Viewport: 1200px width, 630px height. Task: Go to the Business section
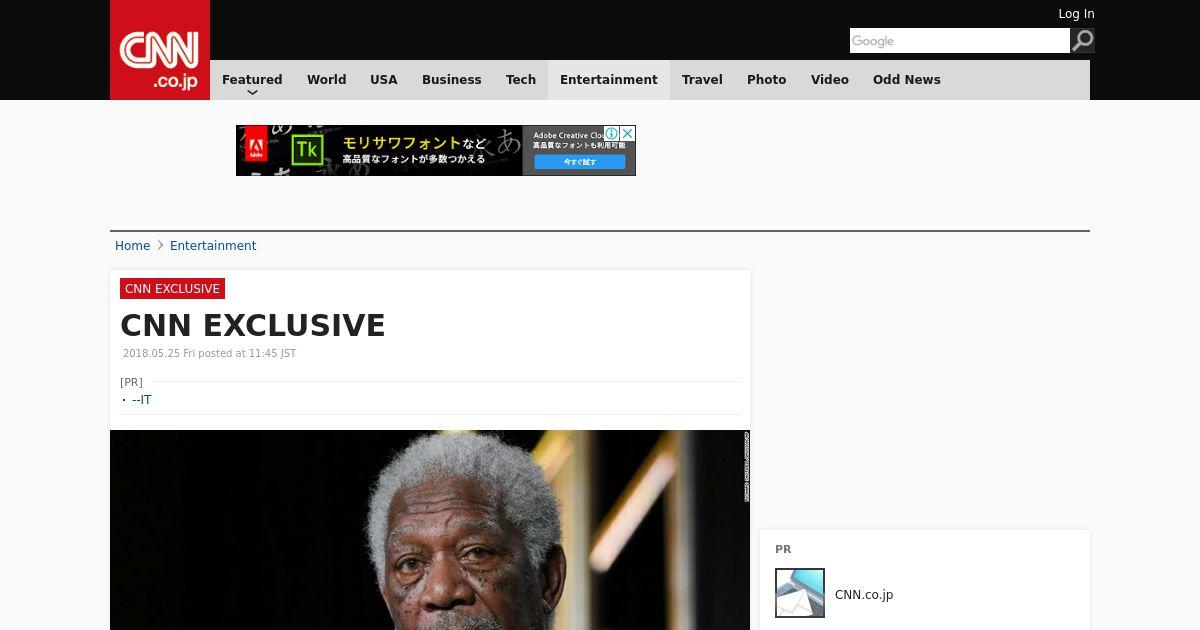tap(452, 80)
